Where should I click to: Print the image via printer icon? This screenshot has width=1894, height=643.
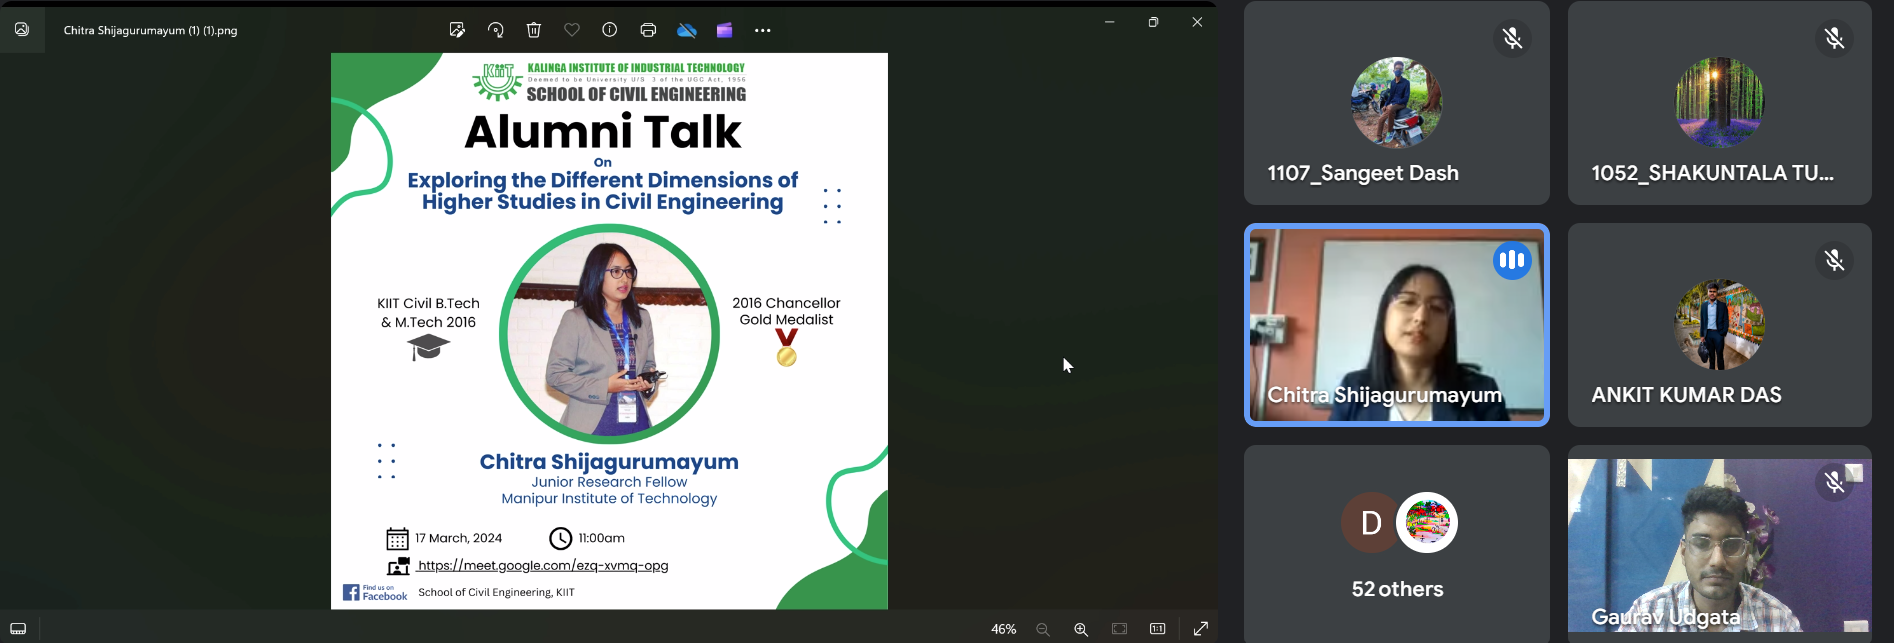(x=648, y=30)
